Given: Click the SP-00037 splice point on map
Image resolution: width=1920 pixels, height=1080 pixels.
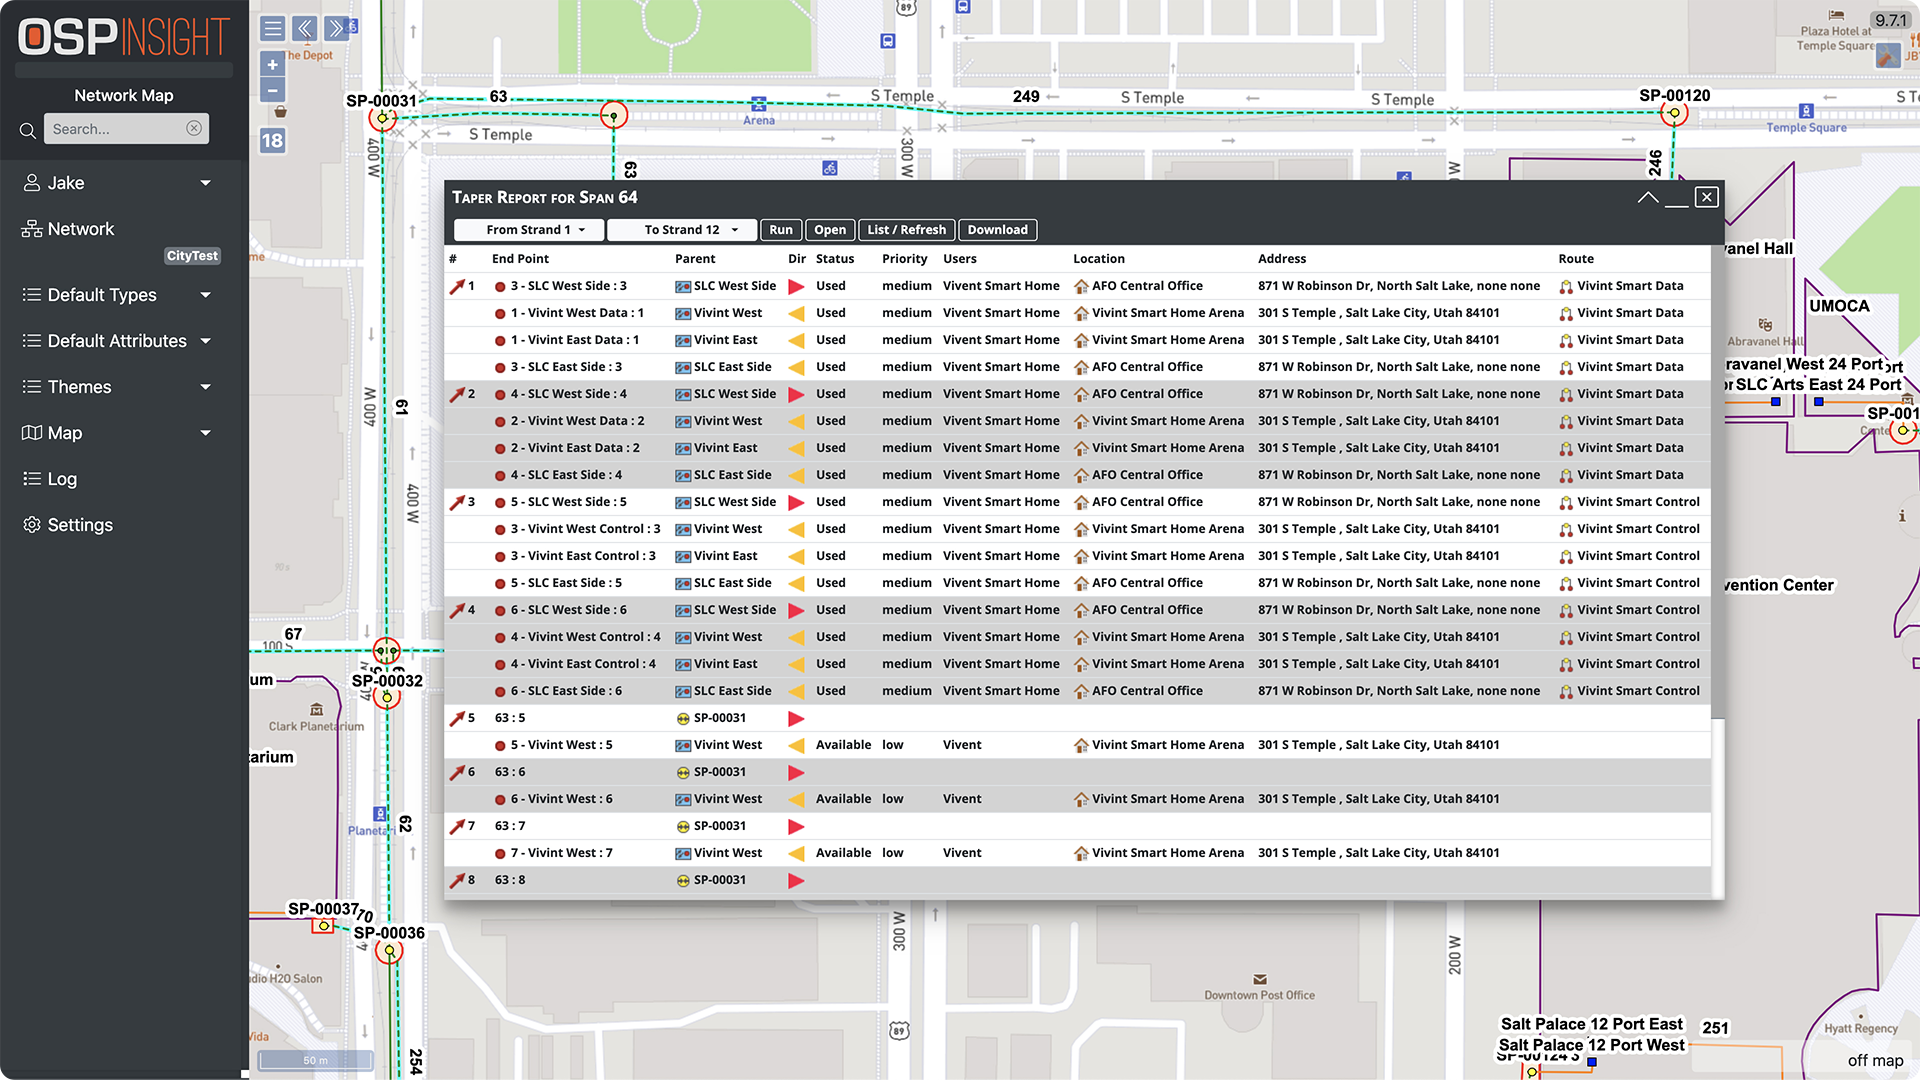Looking at the screenshot, I should (x=323, y=926).
